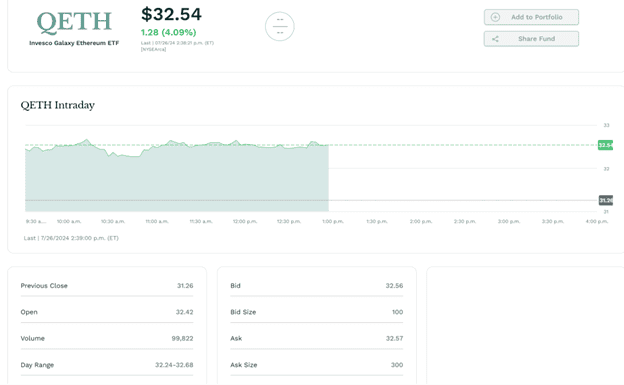Screen dimensions: 624x385
Task: Click the plus icon in Add to Portfolio
Action: pyautogui.click(x=495, y=17)
